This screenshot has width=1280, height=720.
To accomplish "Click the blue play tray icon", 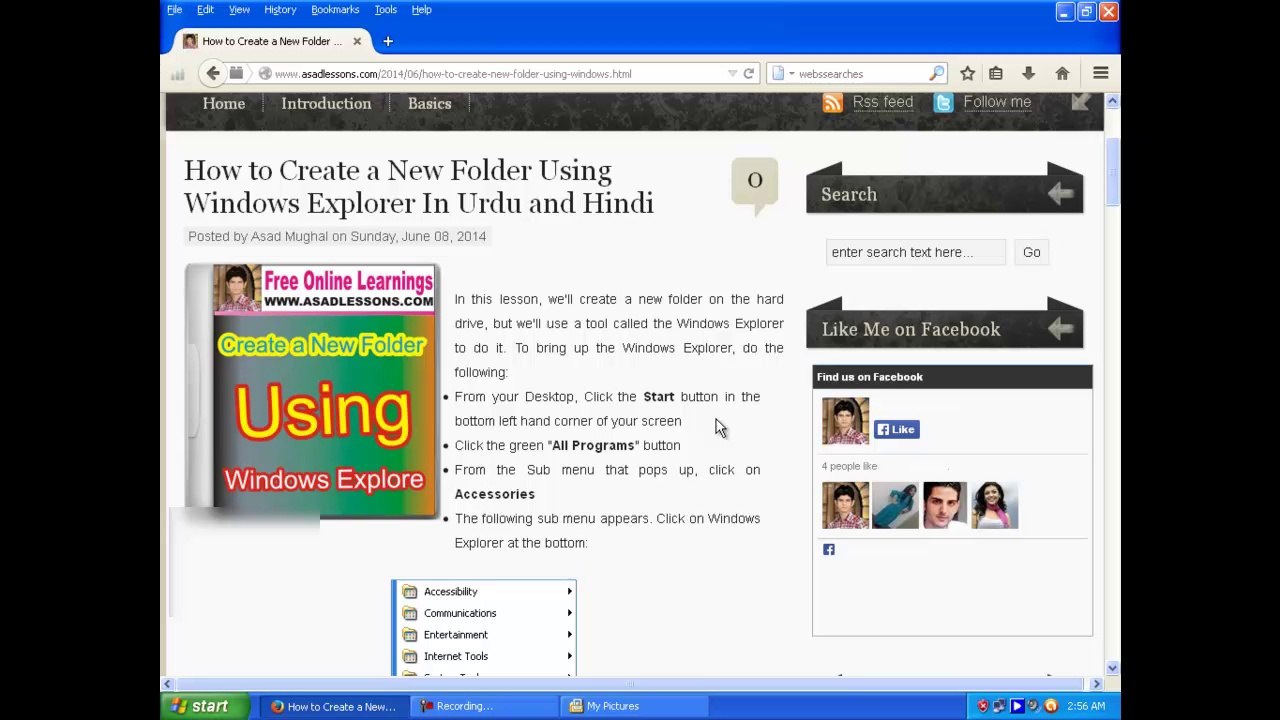I will (1017, 706).
